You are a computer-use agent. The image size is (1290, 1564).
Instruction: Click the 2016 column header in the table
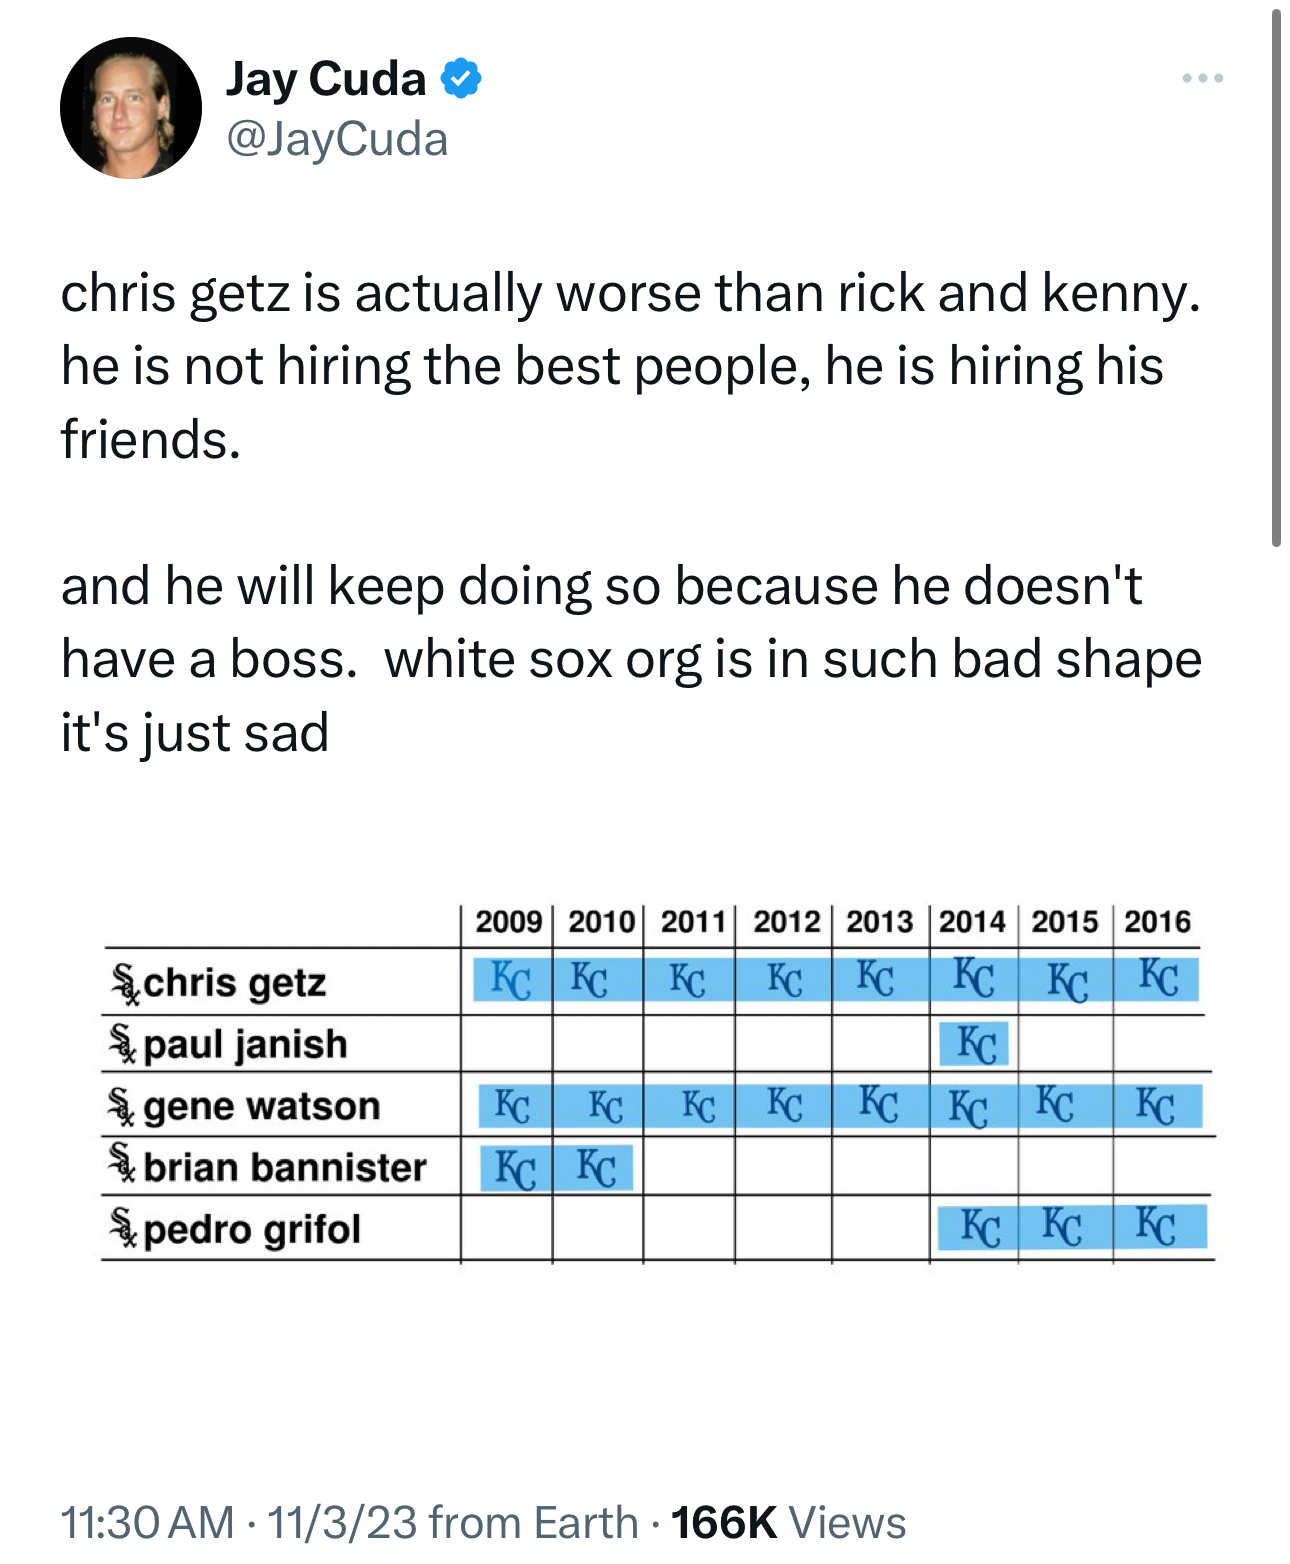1157,921
